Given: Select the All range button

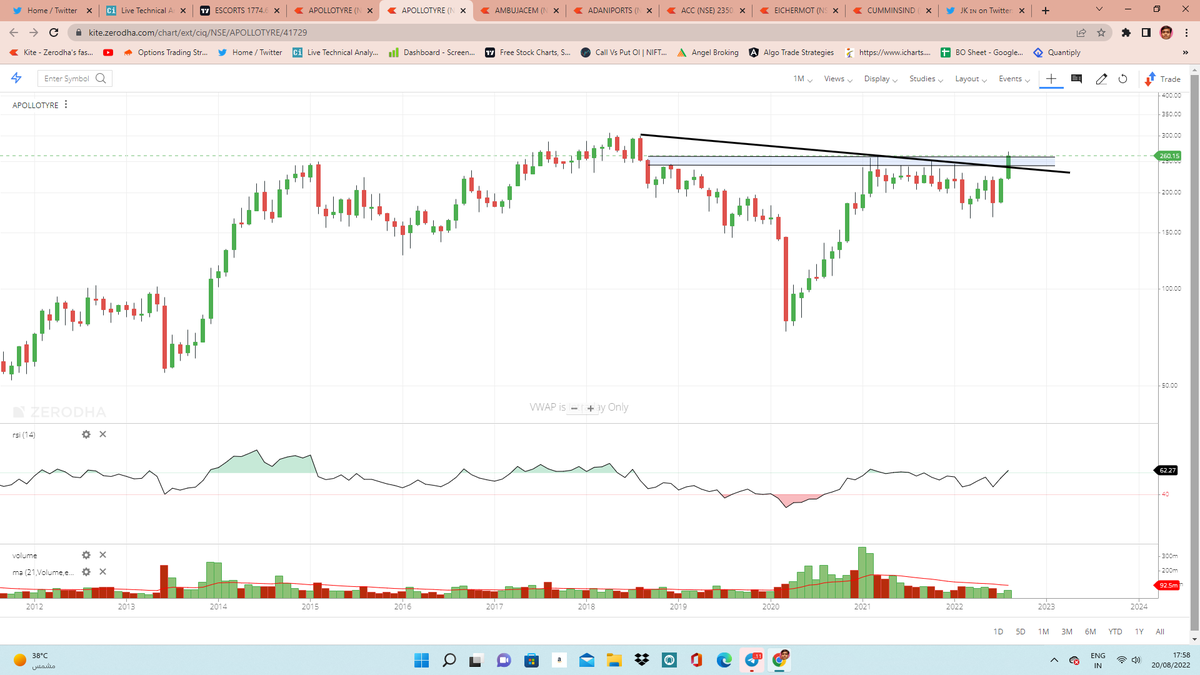Looking at the screenshot, I should point(1160,631).
